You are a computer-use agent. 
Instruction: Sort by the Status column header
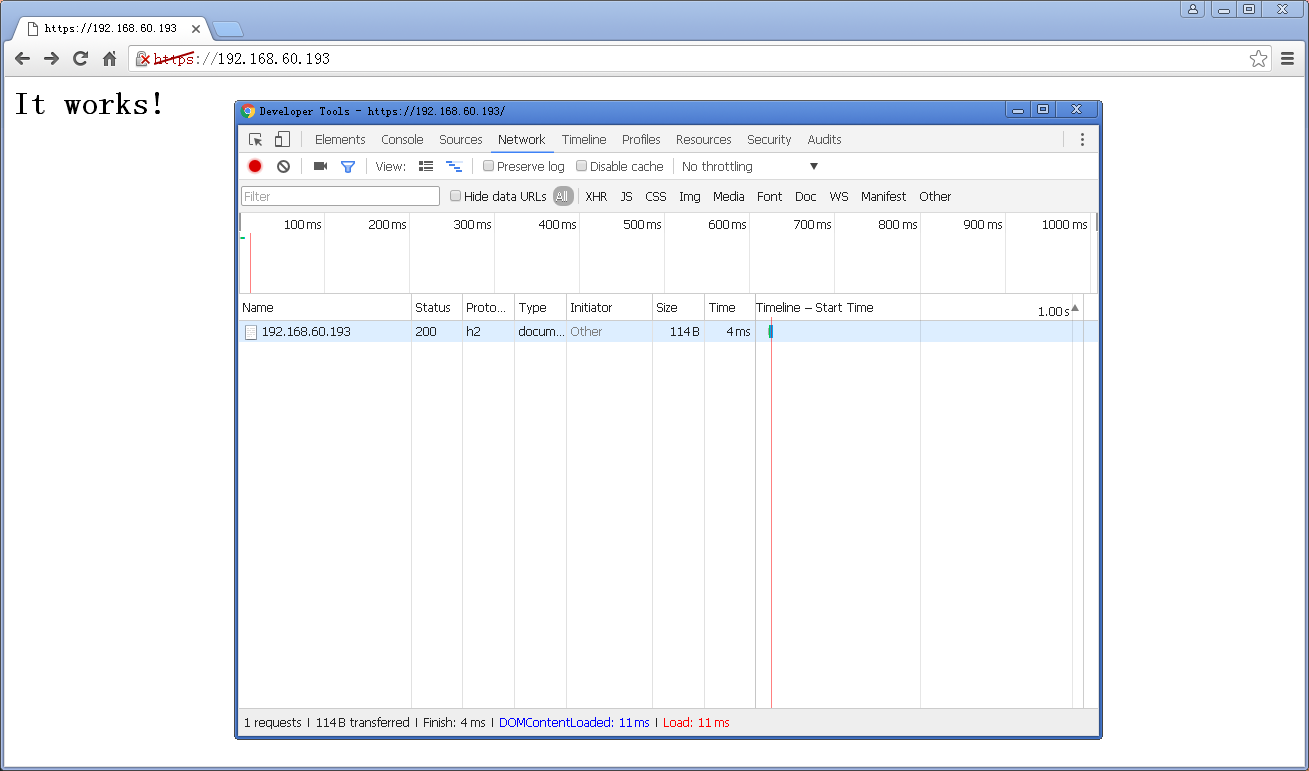click(x=437, y=308)
